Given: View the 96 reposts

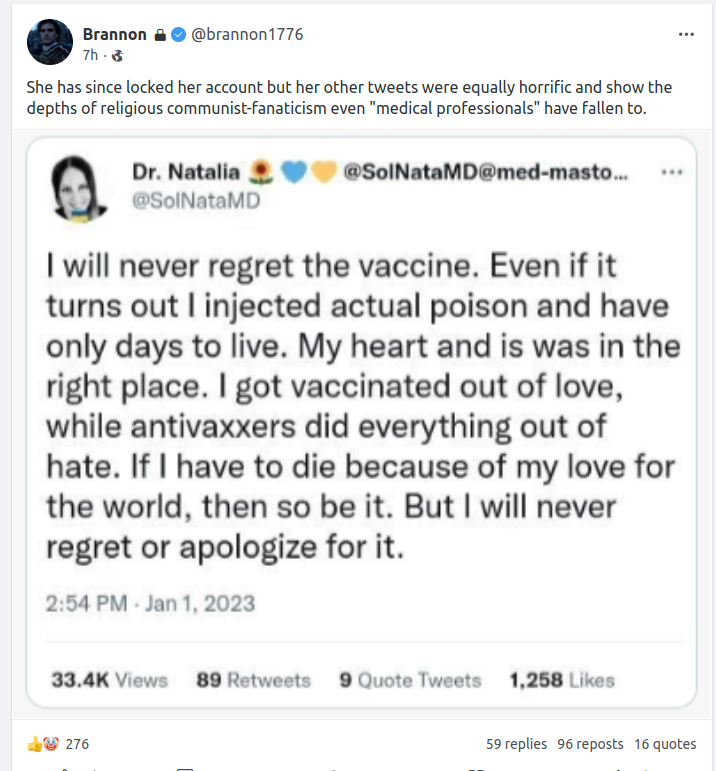Looking at the screenshot, I should pyautogui.click(x=590, y=744).
